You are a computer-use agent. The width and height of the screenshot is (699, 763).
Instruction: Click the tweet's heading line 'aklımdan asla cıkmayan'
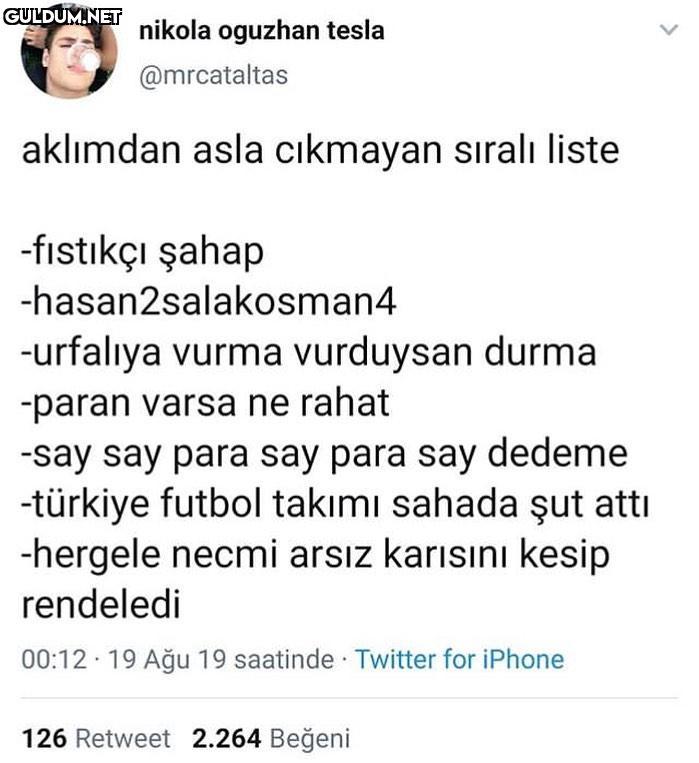pyautogui.click(x=320, y=151)
